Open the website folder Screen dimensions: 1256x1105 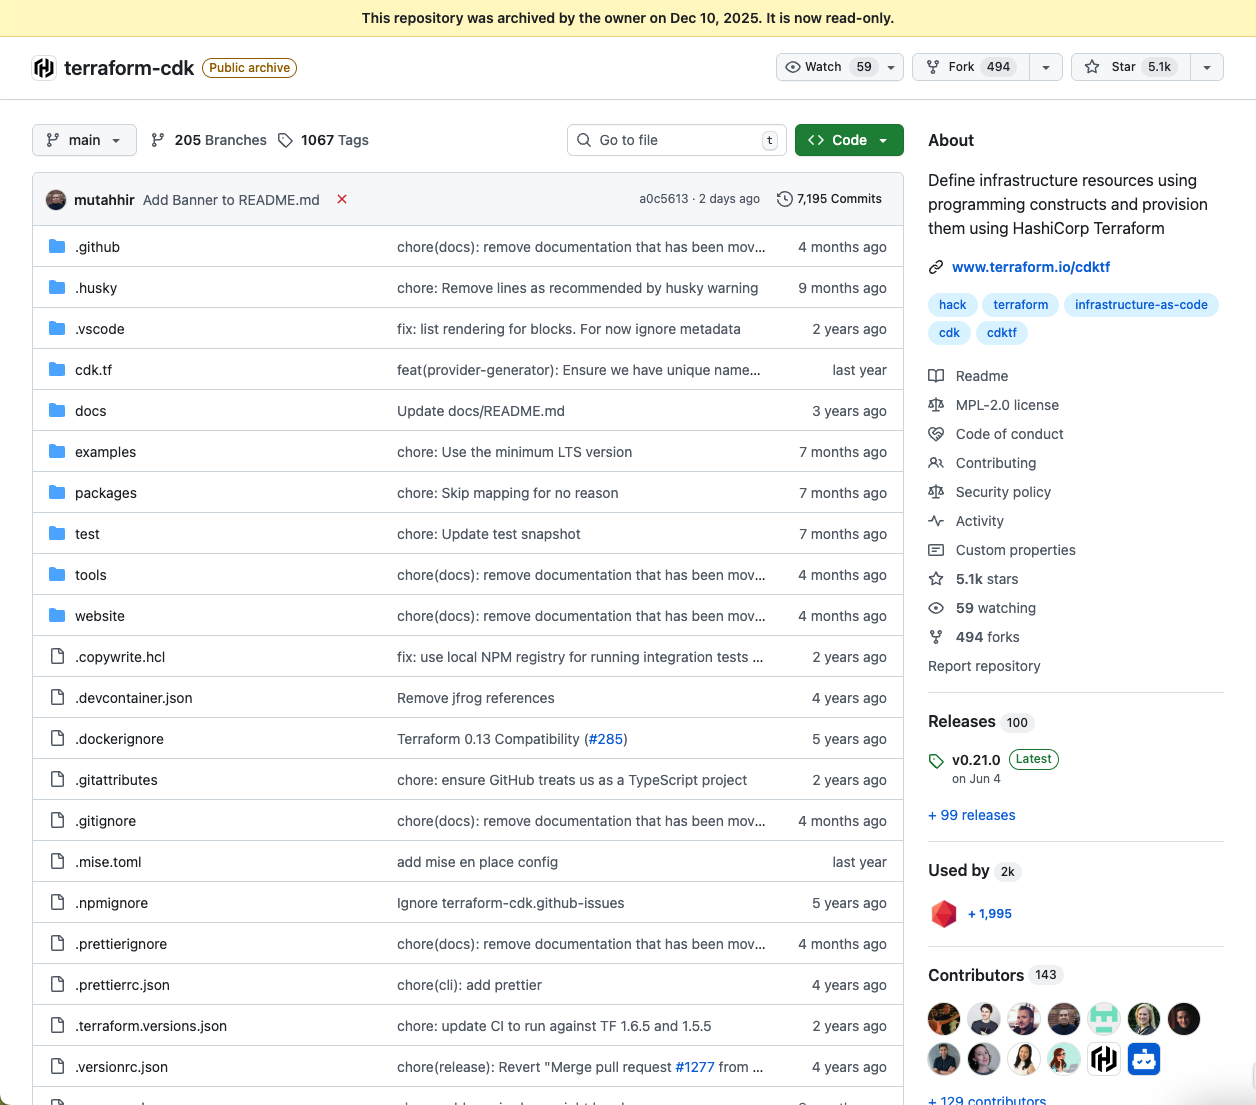[100, 616]
